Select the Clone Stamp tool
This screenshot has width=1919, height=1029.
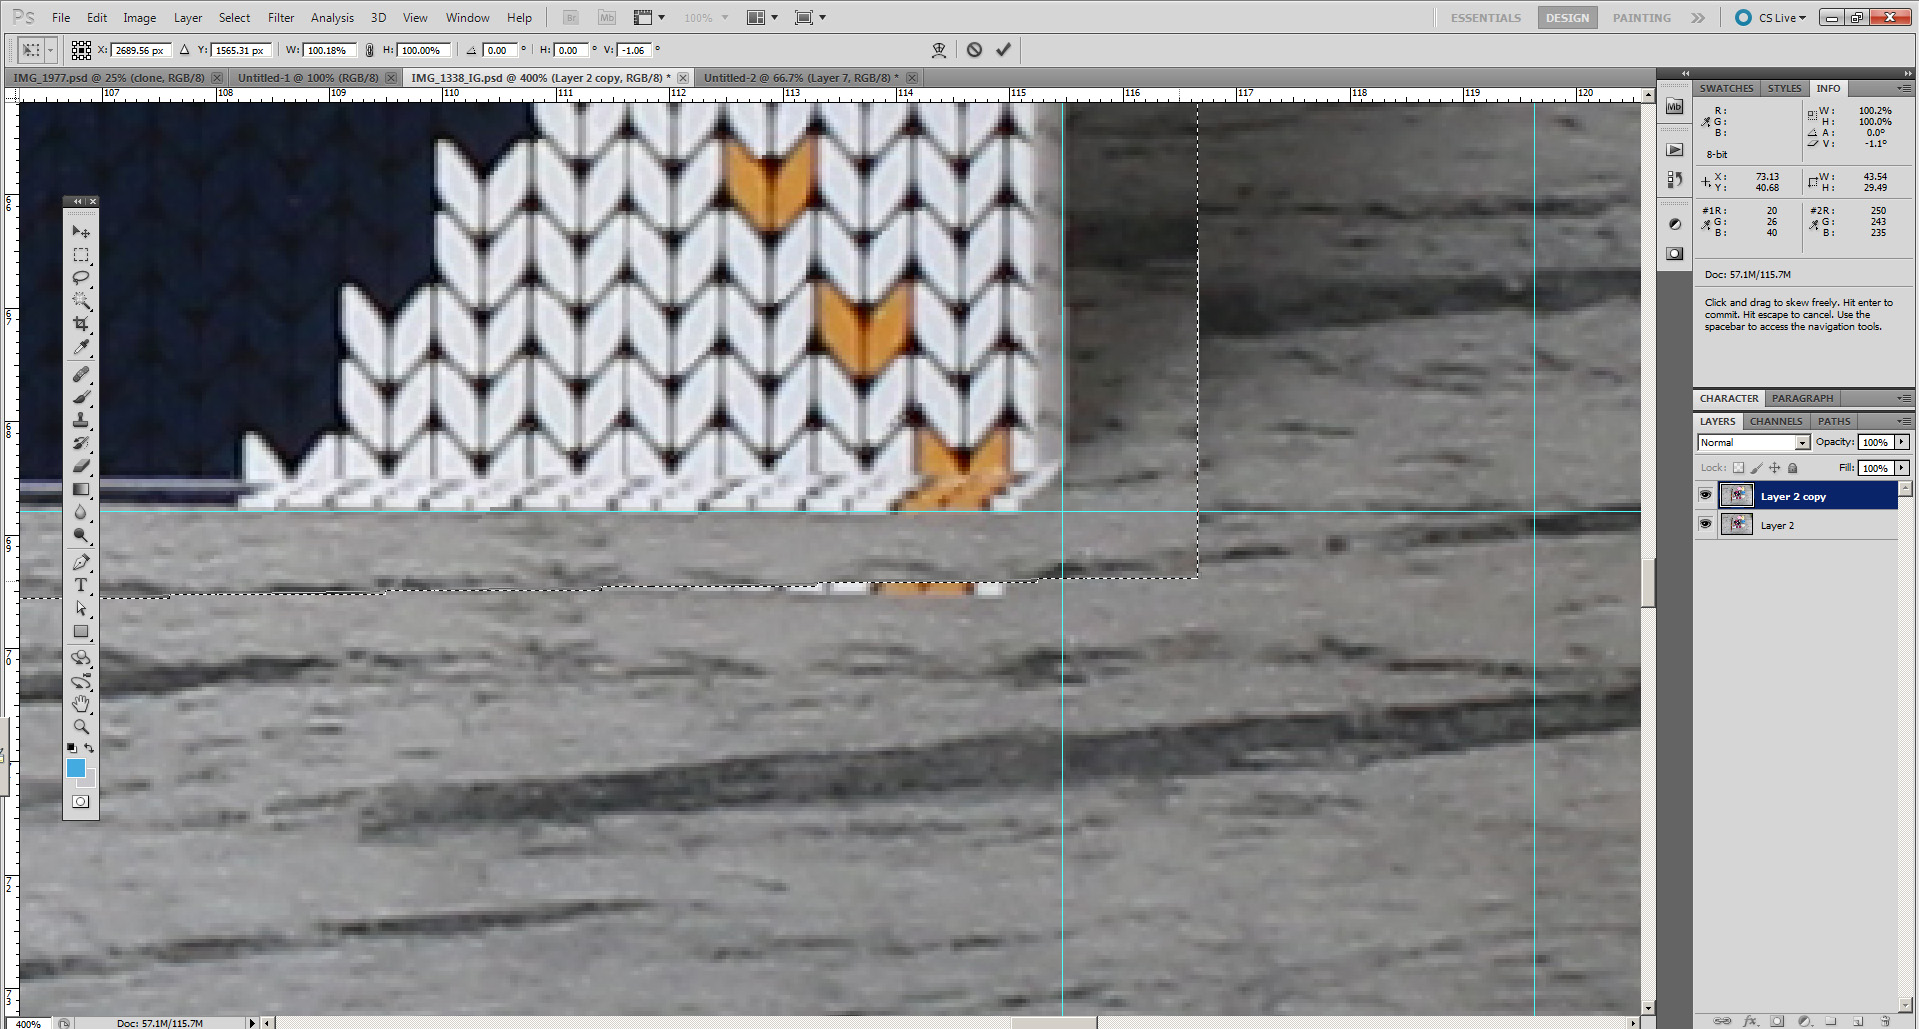(81, 420)
